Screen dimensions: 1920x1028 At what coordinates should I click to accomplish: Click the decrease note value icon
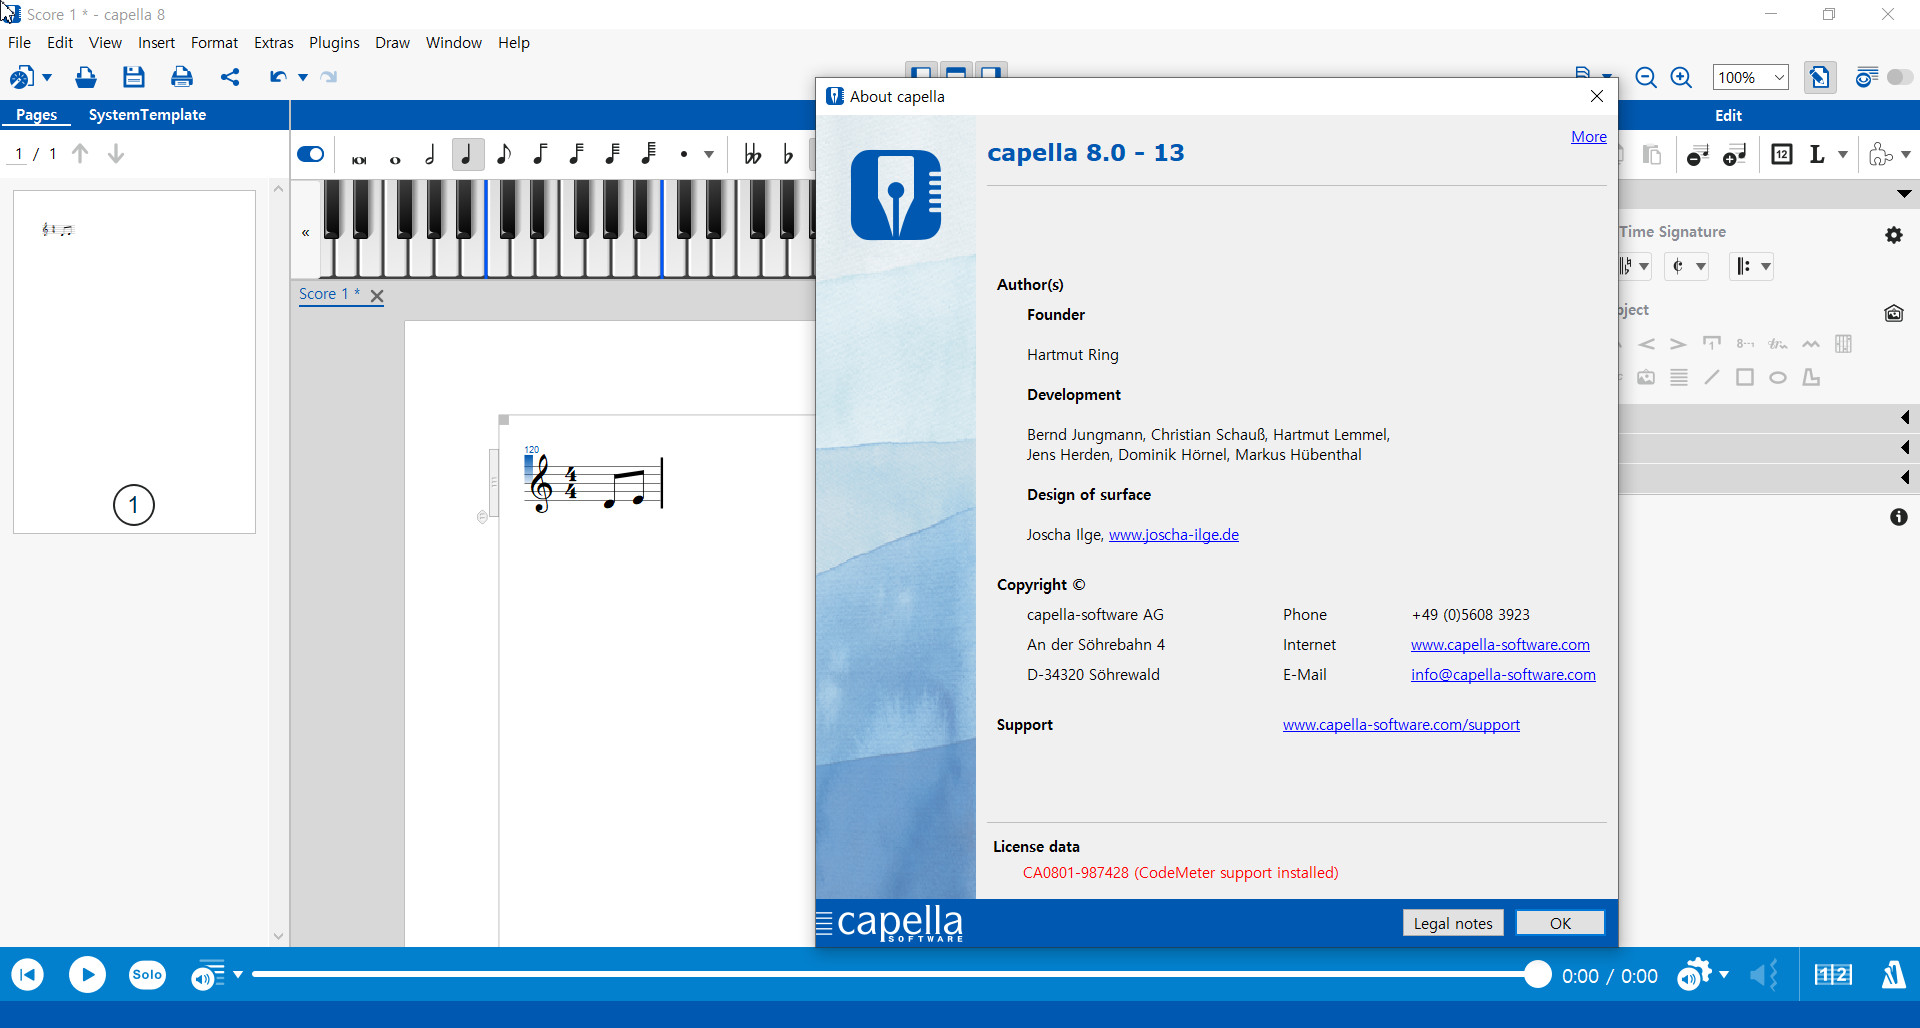(x=1698, y=154)
